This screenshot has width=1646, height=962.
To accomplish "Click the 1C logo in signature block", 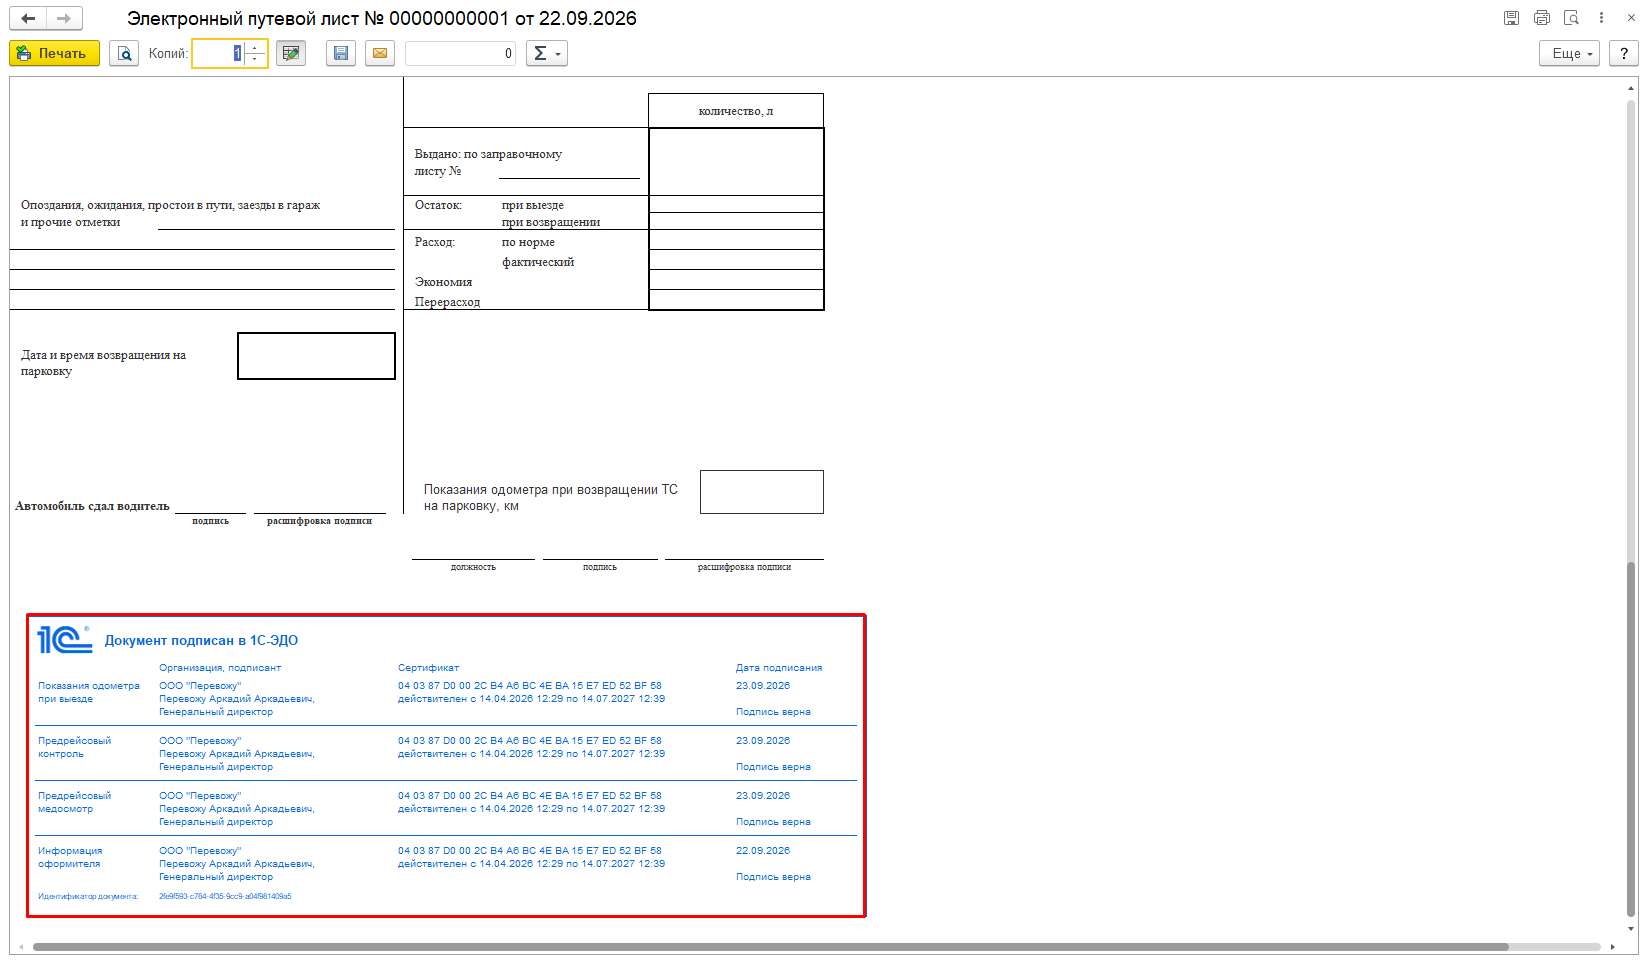I will click(65, 640).
